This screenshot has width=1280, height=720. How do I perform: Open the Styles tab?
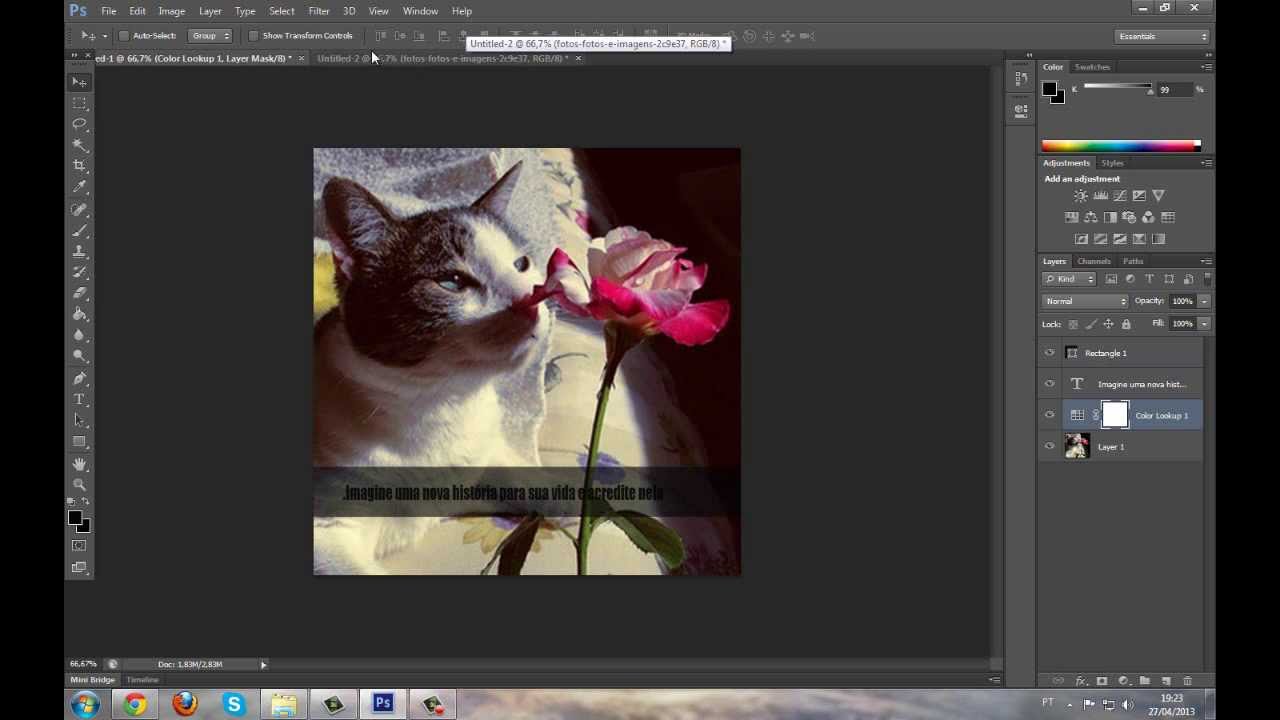pos(1112,163)
